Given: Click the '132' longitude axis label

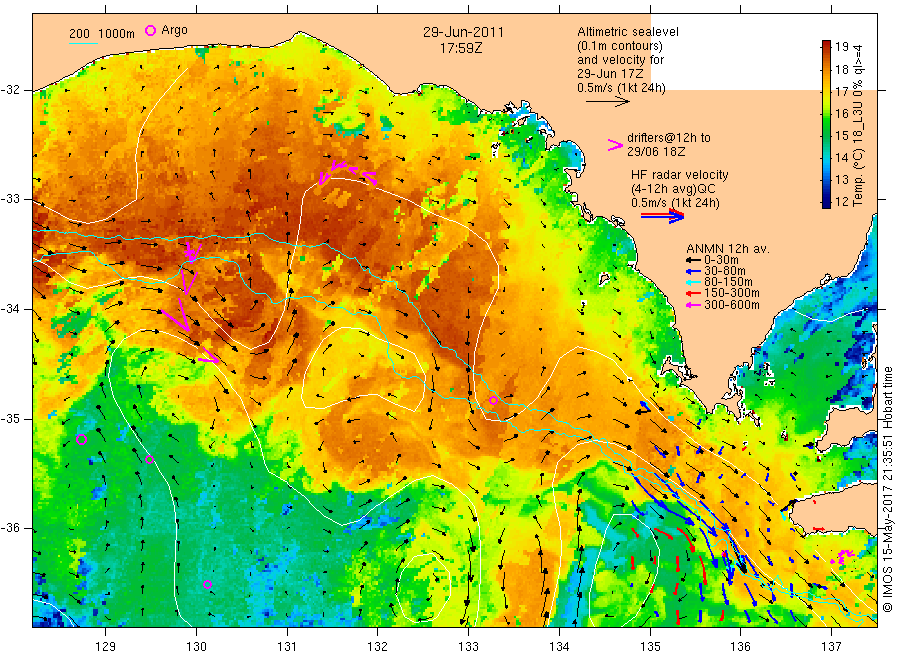Looking at the screenshot, I should (378, 647).
